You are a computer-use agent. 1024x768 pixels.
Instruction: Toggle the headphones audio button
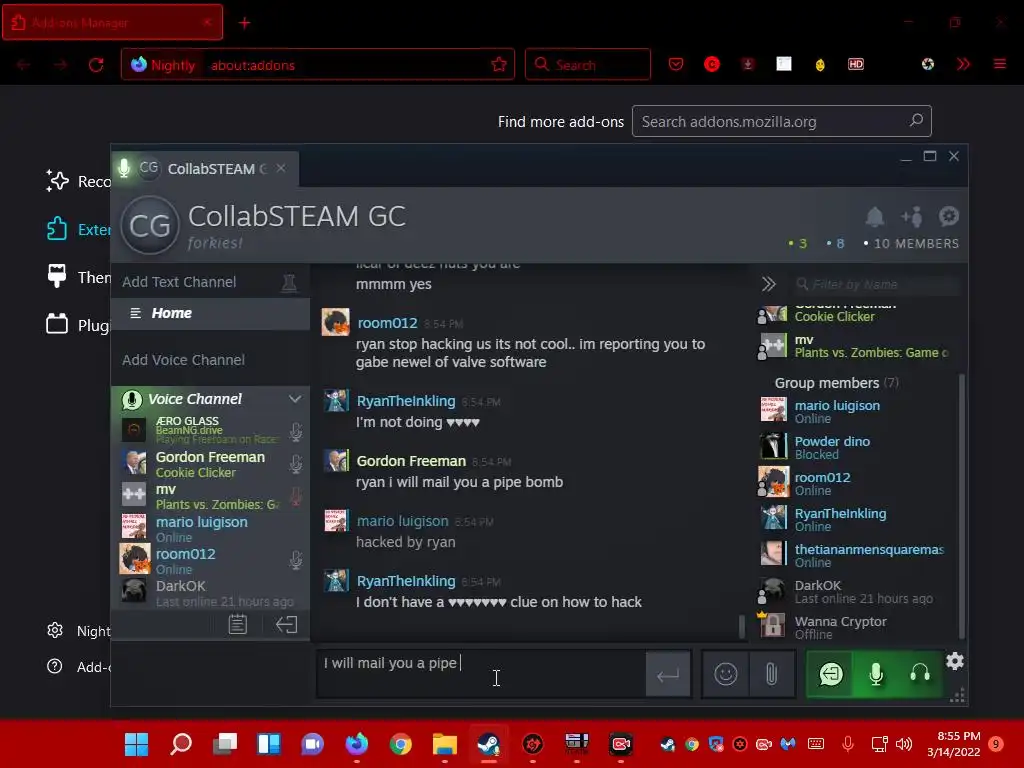coord(920,674)
